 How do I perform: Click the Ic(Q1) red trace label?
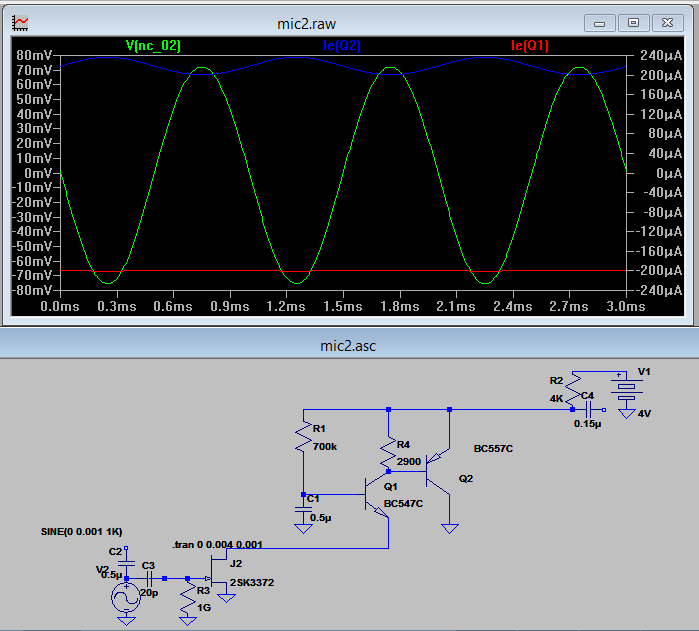(x=529, y=45)
